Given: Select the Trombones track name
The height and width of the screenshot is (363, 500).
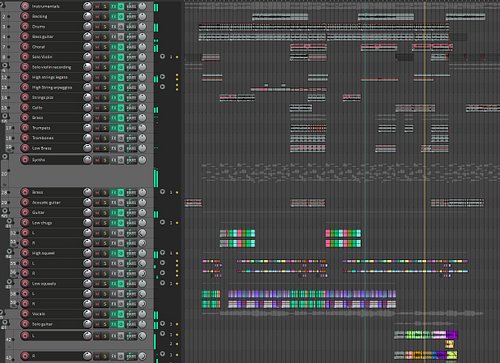Looking at the screenshot, I should 43,138.
